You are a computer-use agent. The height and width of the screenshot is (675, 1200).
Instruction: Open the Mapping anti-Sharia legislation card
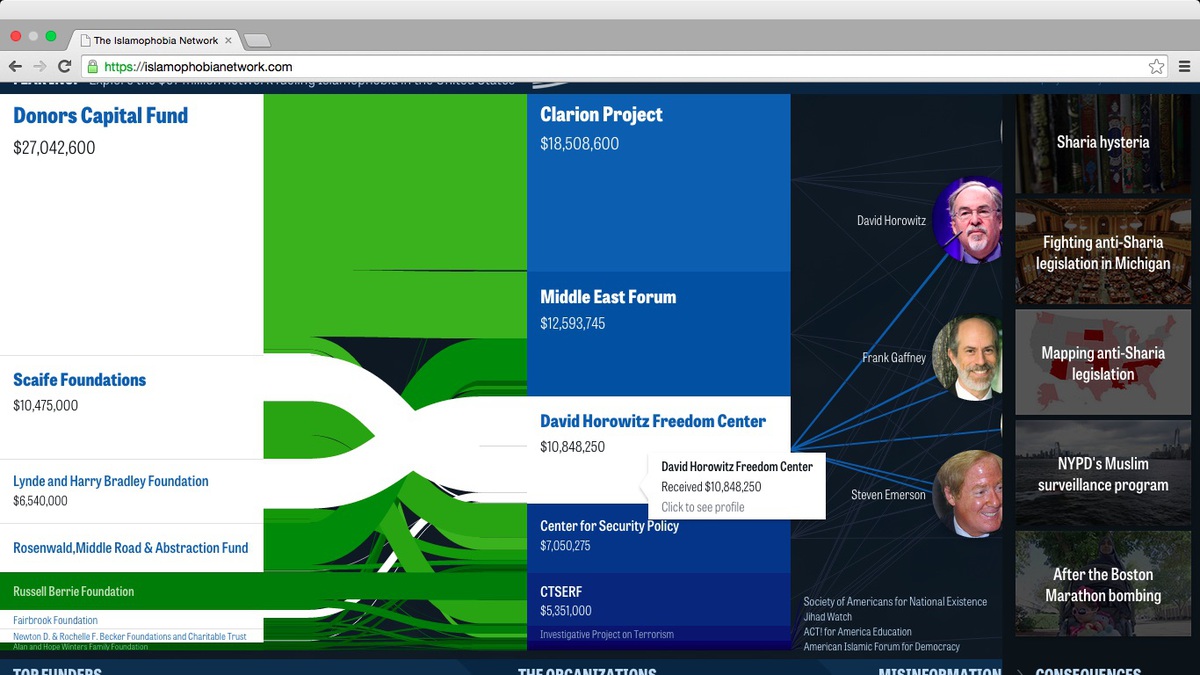coord(1103,363)
